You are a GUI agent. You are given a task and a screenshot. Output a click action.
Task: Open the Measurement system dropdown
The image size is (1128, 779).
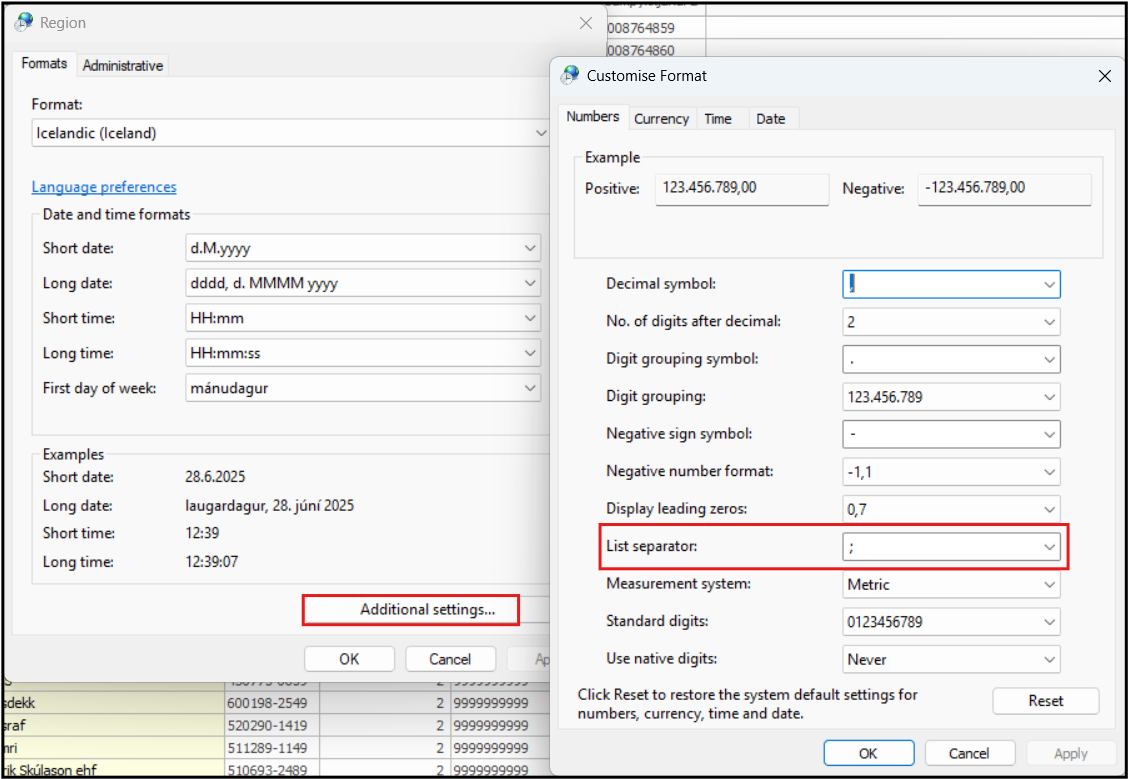point(1049,584)
